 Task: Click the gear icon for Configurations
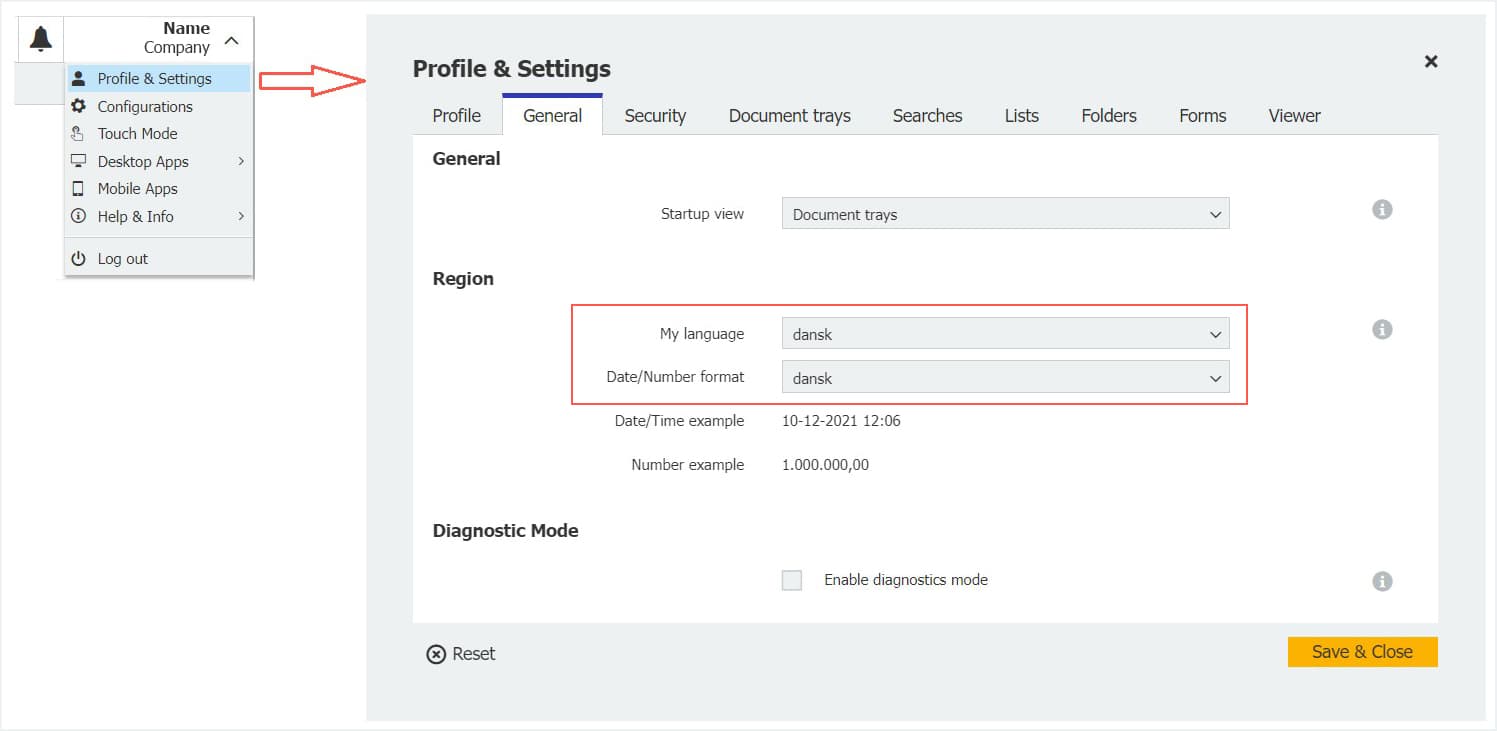point(78,106)
